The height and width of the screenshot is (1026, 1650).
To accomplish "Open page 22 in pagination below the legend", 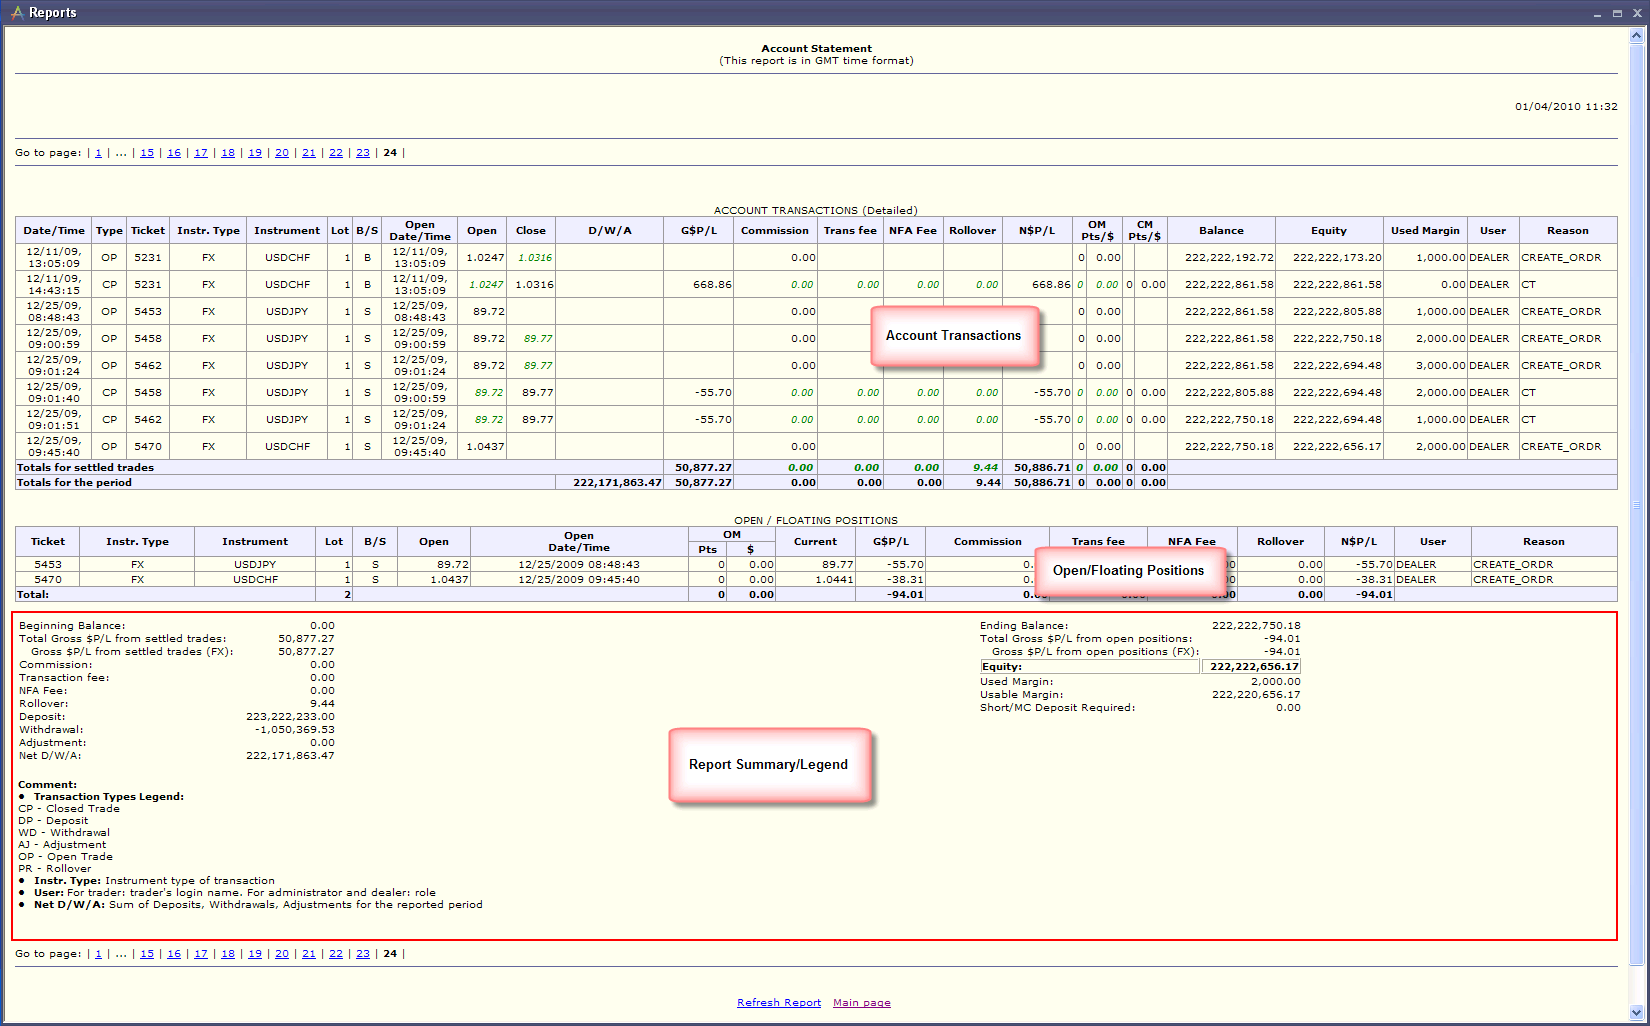I will [x=336, y=954].
